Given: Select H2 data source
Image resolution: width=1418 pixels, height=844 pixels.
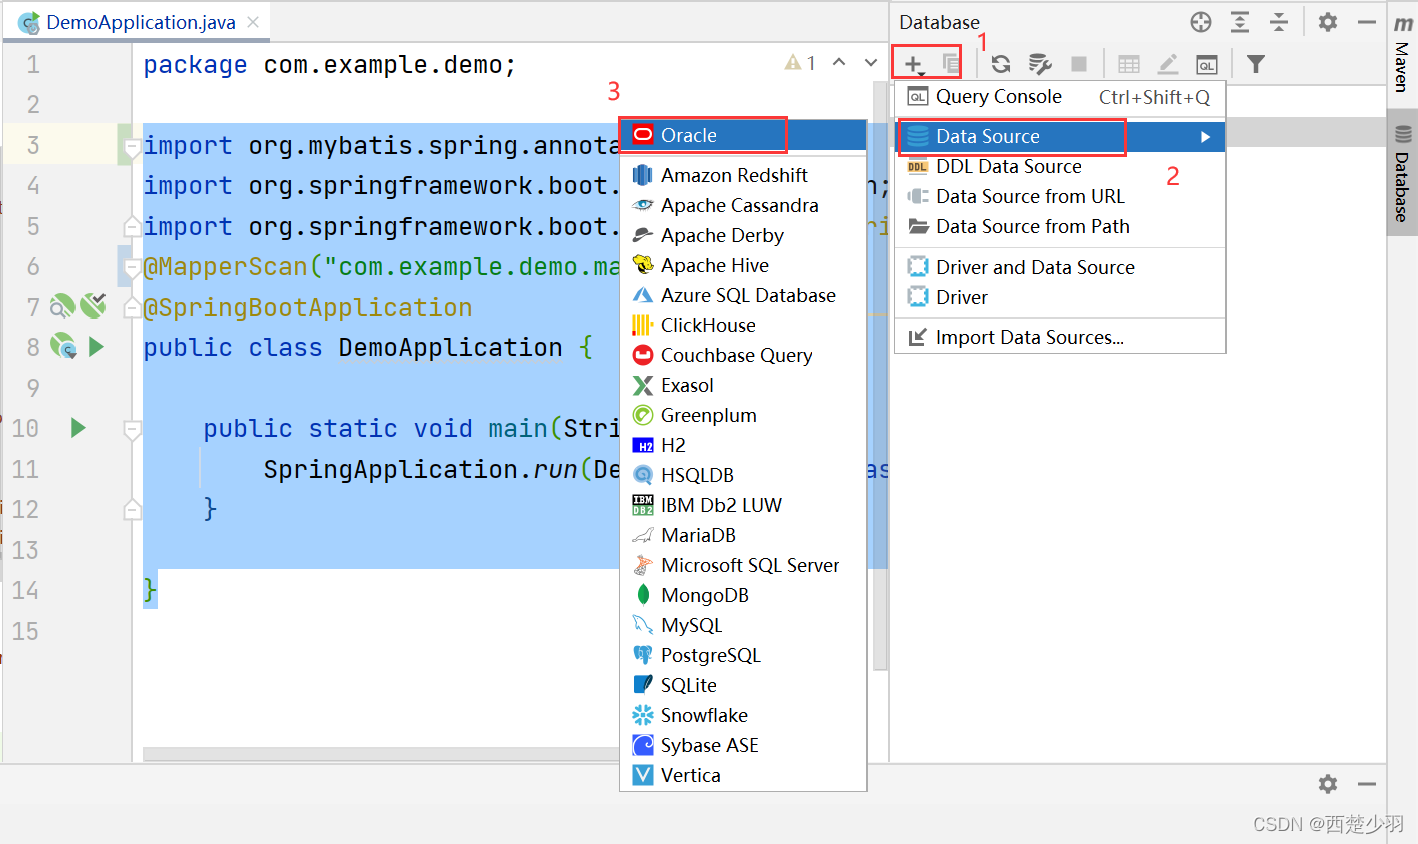Looking at the screenshot, I should (743, 445).
